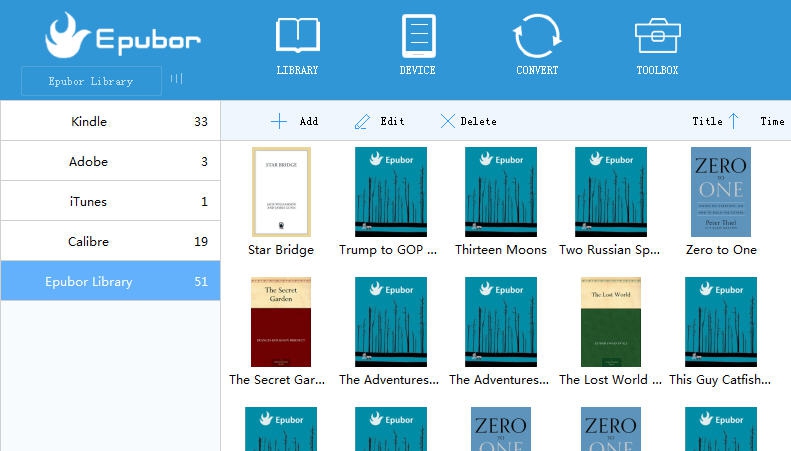Click the plus Add icon
Viewport: 791px width, 451px height.
(x=278, y=121)
